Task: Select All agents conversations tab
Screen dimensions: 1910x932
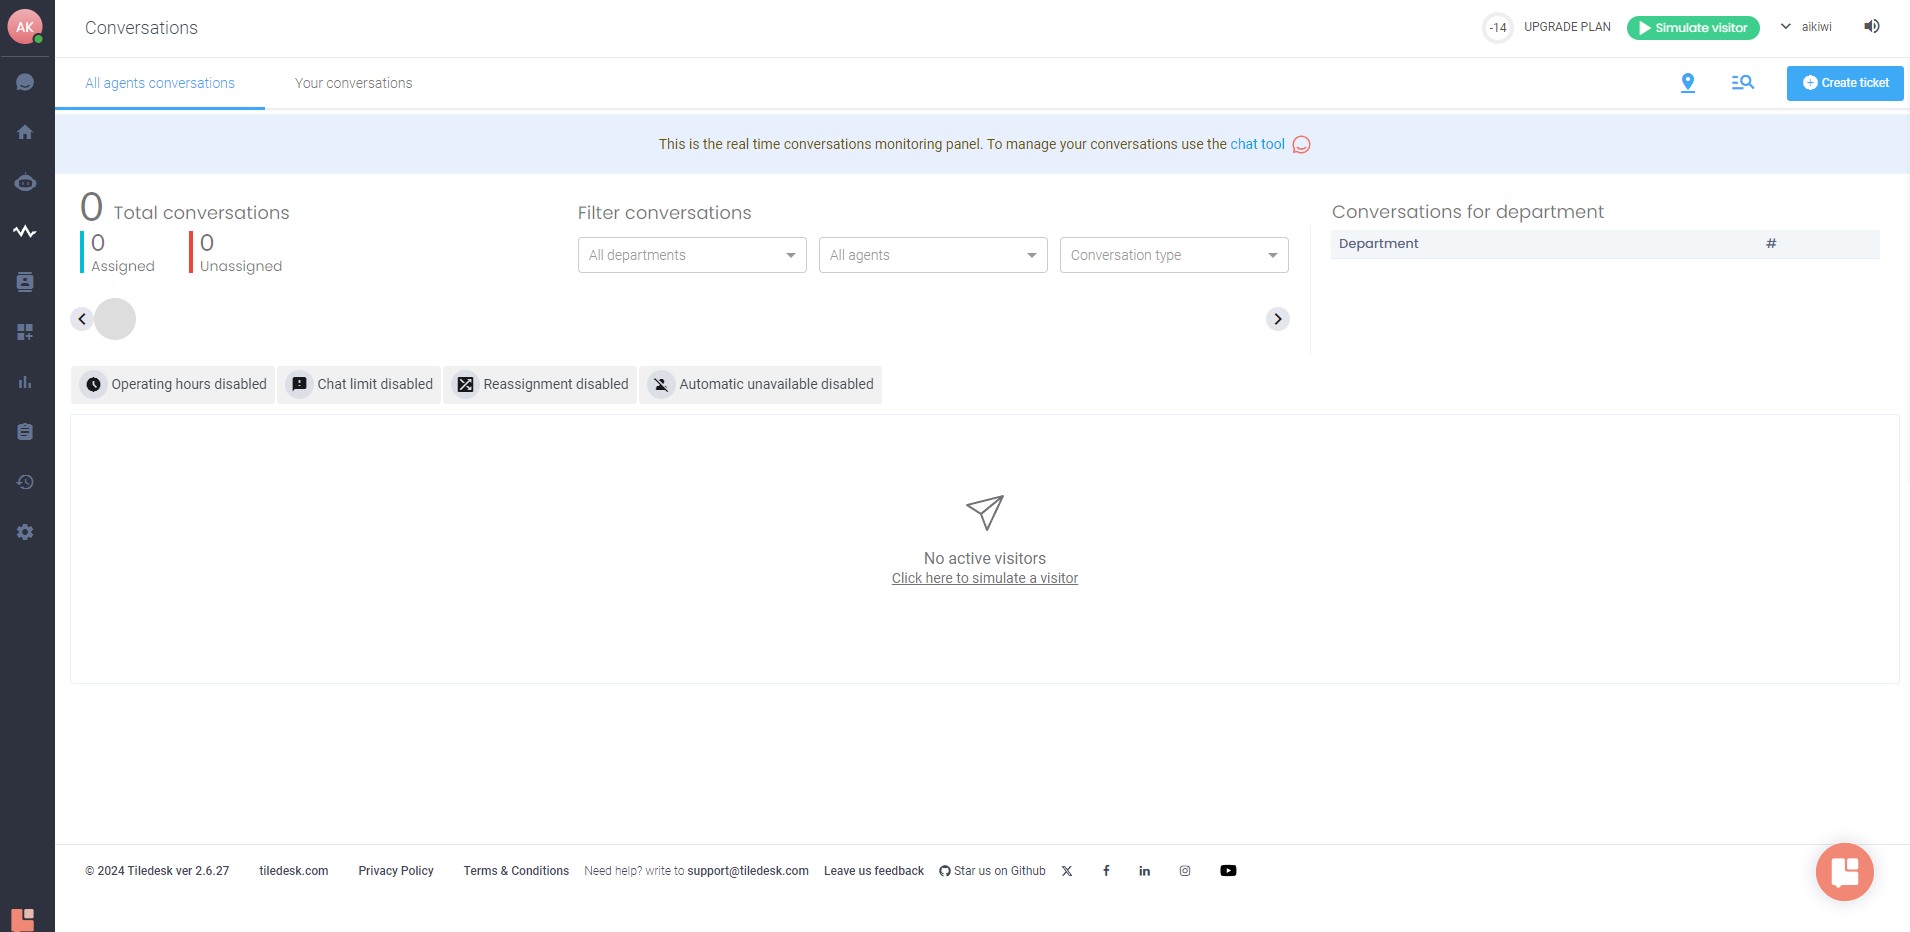Action: pos(160,83)
